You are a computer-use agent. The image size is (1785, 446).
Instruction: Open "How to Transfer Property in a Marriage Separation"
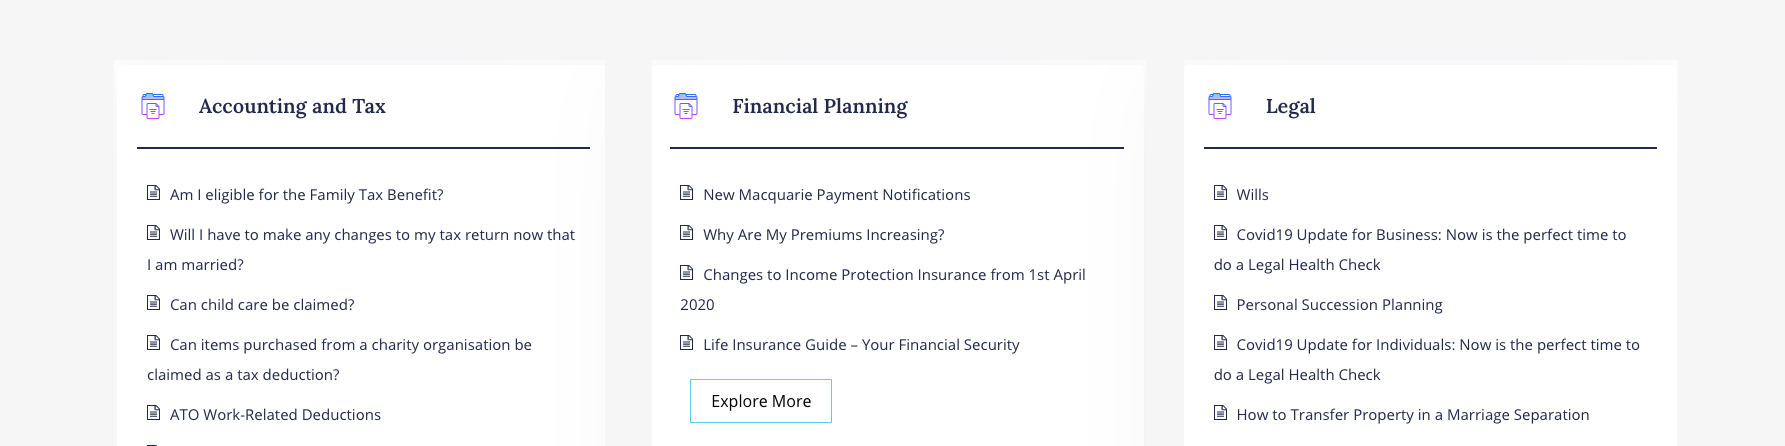click(1412, 415)
